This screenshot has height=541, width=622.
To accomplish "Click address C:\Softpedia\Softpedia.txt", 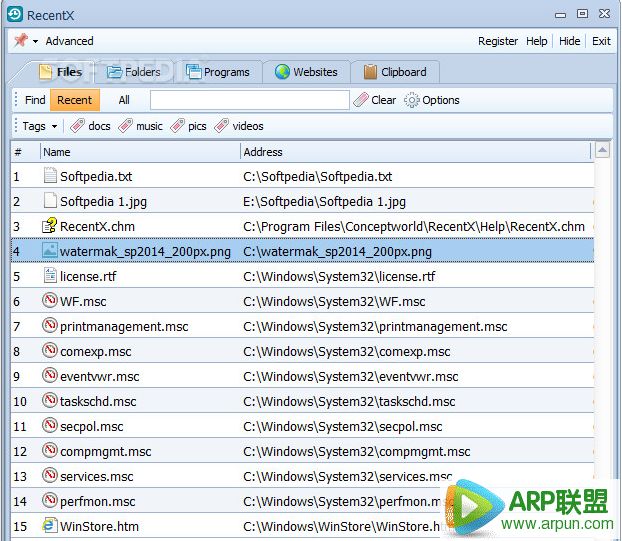I will 317,176.
